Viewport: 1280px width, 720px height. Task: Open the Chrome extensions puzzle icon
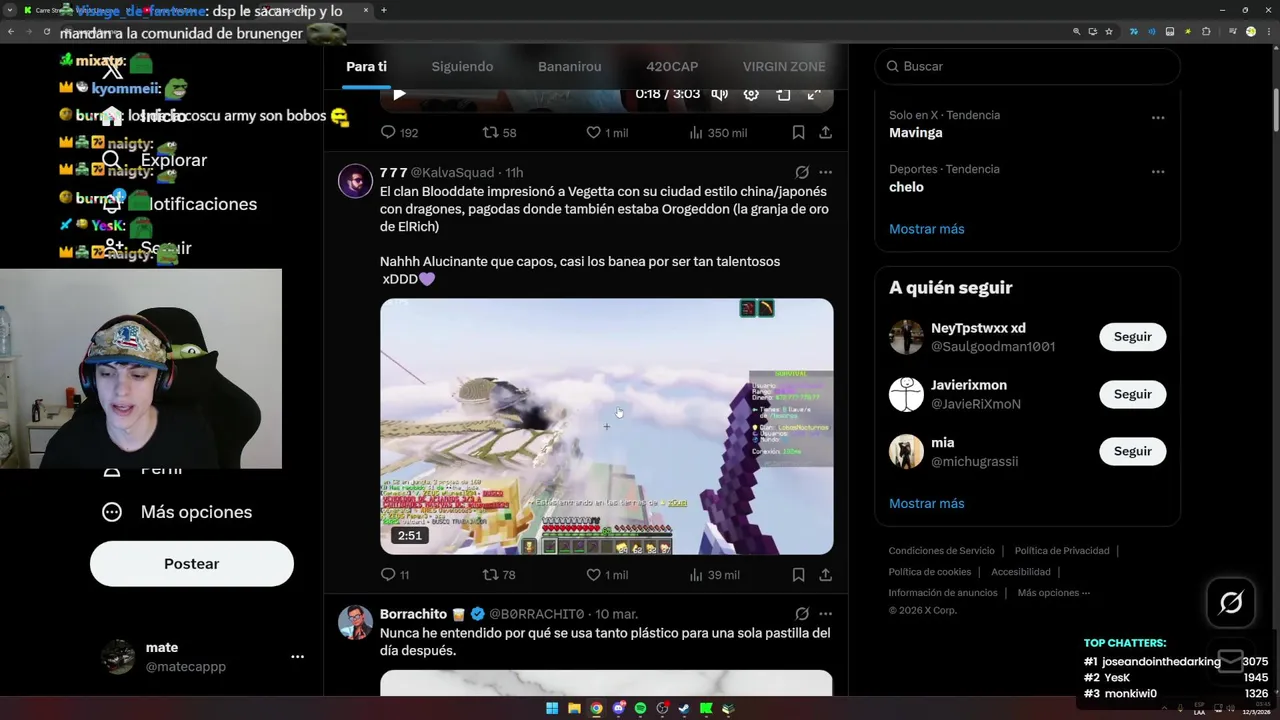pyautogui.click(x=1206, y=32)
